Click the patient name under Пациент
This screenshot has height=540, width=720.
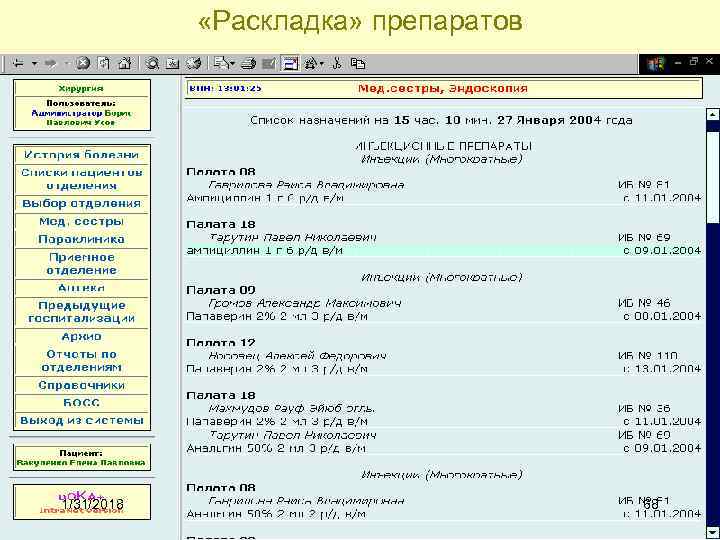[81, 463]
